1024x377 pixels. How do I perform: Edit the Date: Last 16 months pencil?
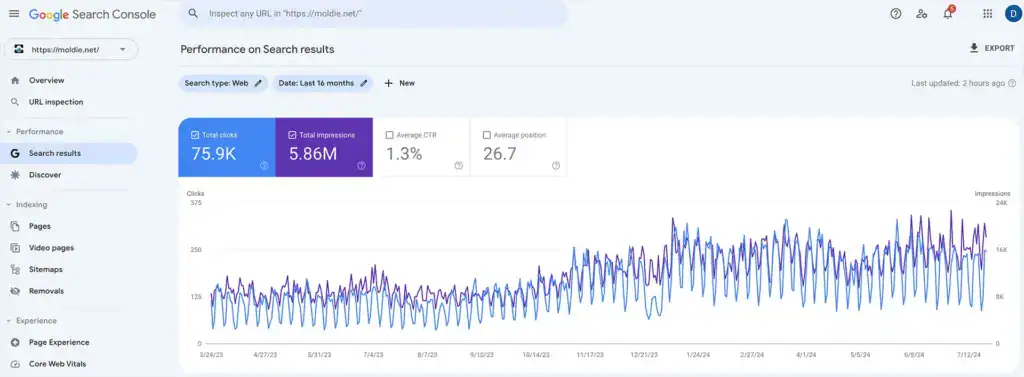[364, 83]
